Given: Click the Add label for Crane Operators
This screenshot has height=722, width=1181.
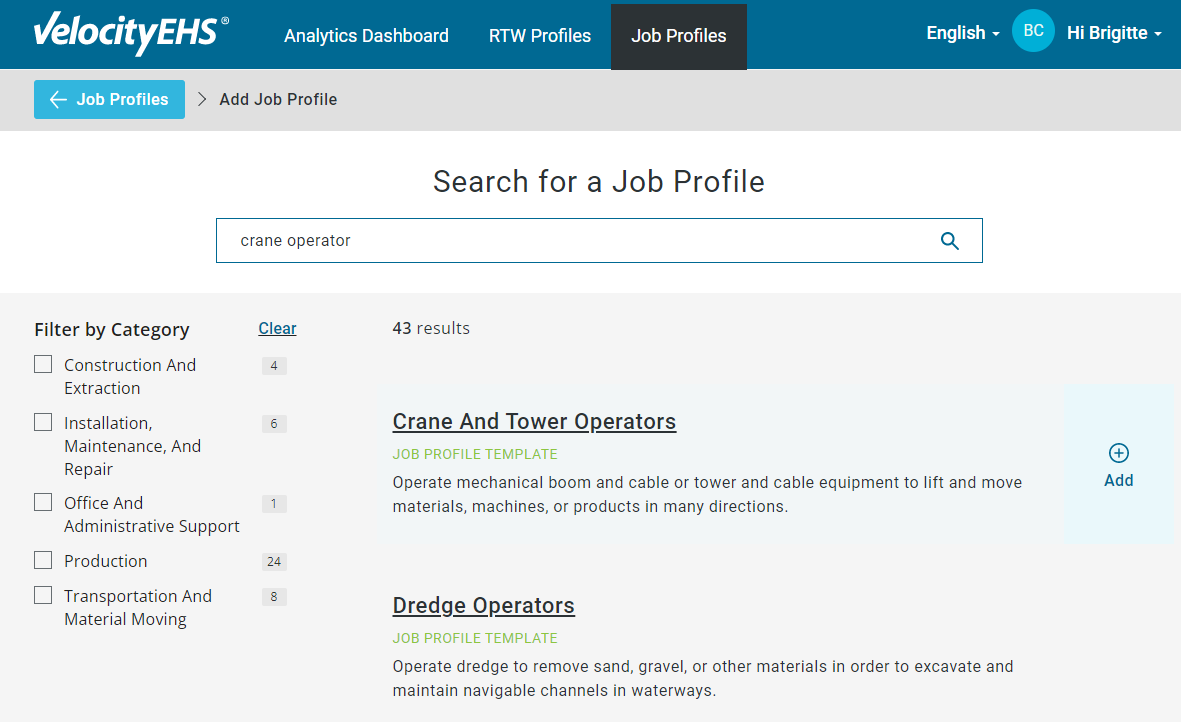Looking at the screenshot, I should coord(1118,480).
